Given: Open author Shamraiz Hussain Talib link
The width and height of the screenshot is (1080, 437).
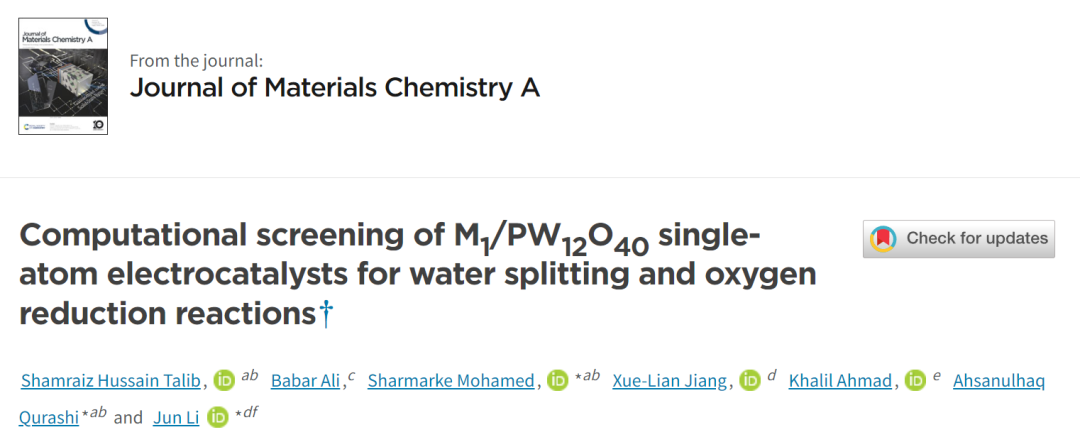Looking at the screenshot, I should click(113, 380).
